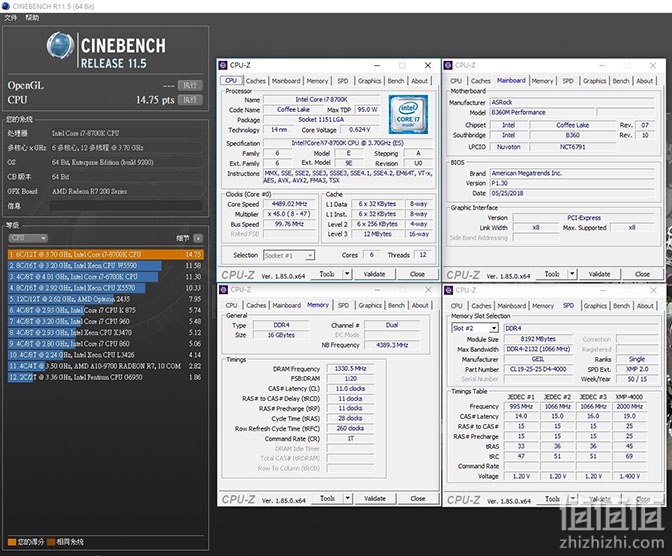This screenshot has width=672, height=556.
Task: Select ranking row AMD Opteron 2435
Action: point(105,299)
